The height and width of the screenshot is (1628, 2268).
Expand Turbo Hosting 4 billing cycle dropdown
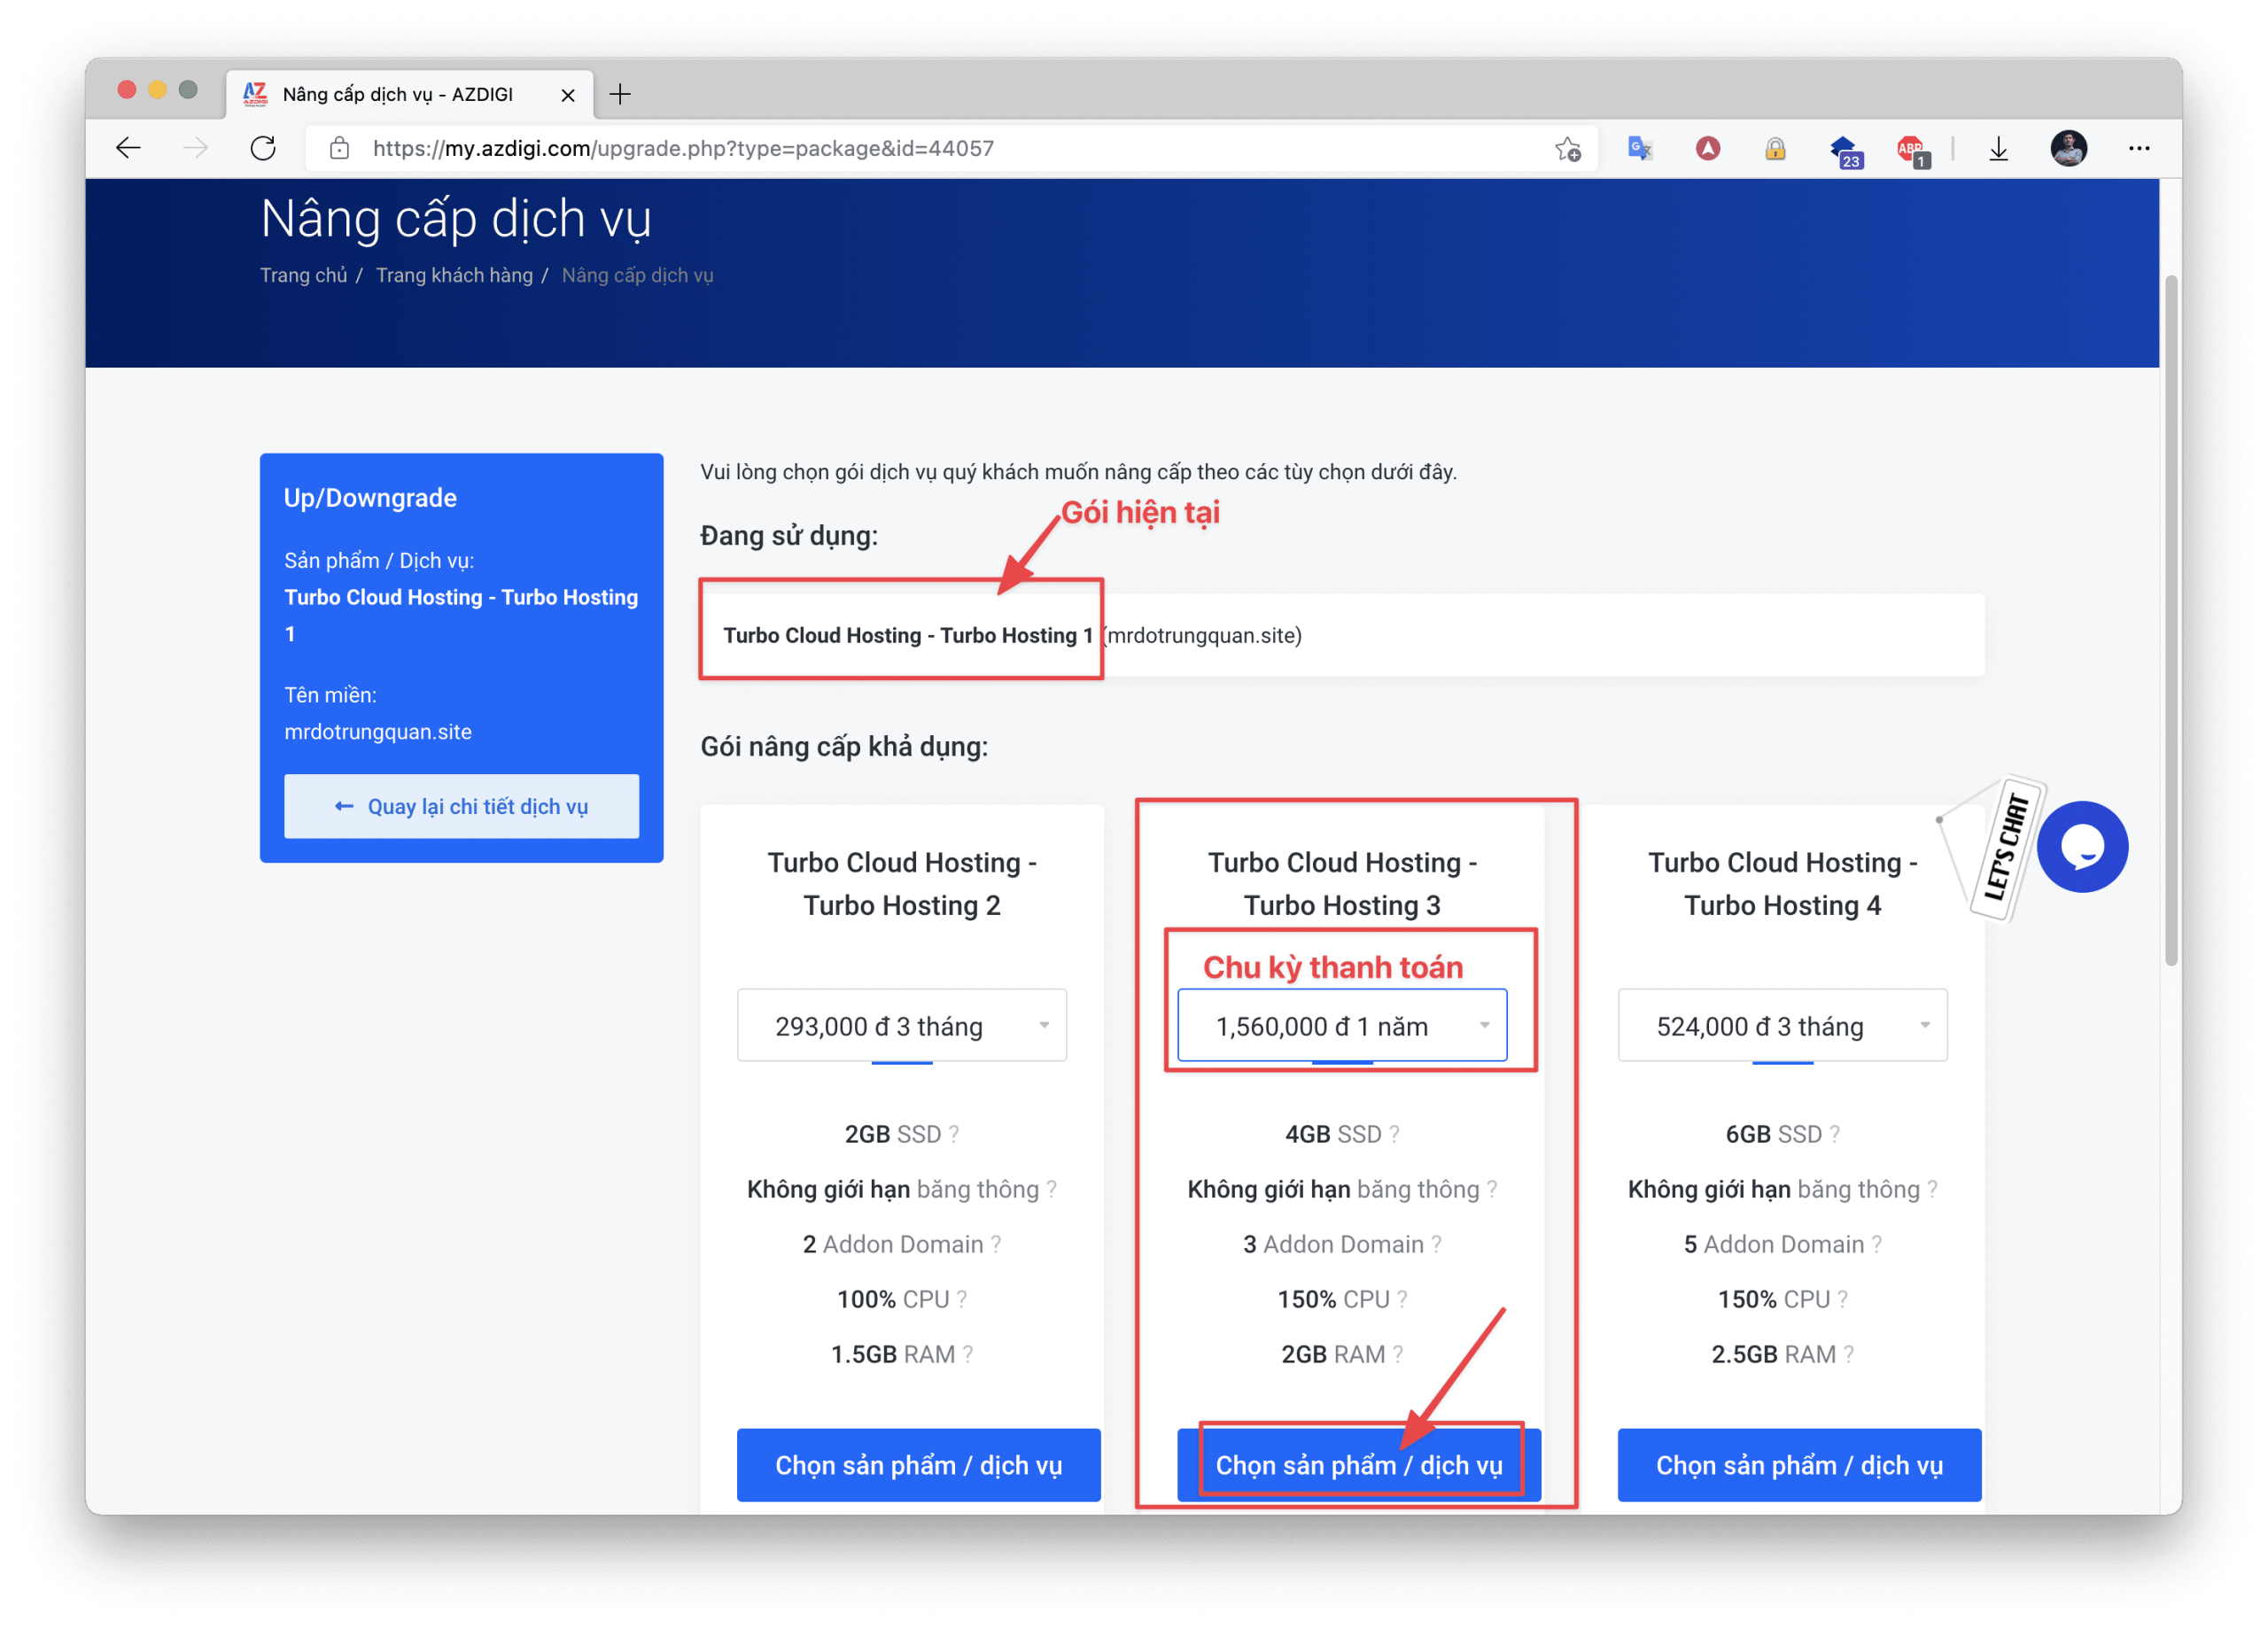click(1782, 1026)
